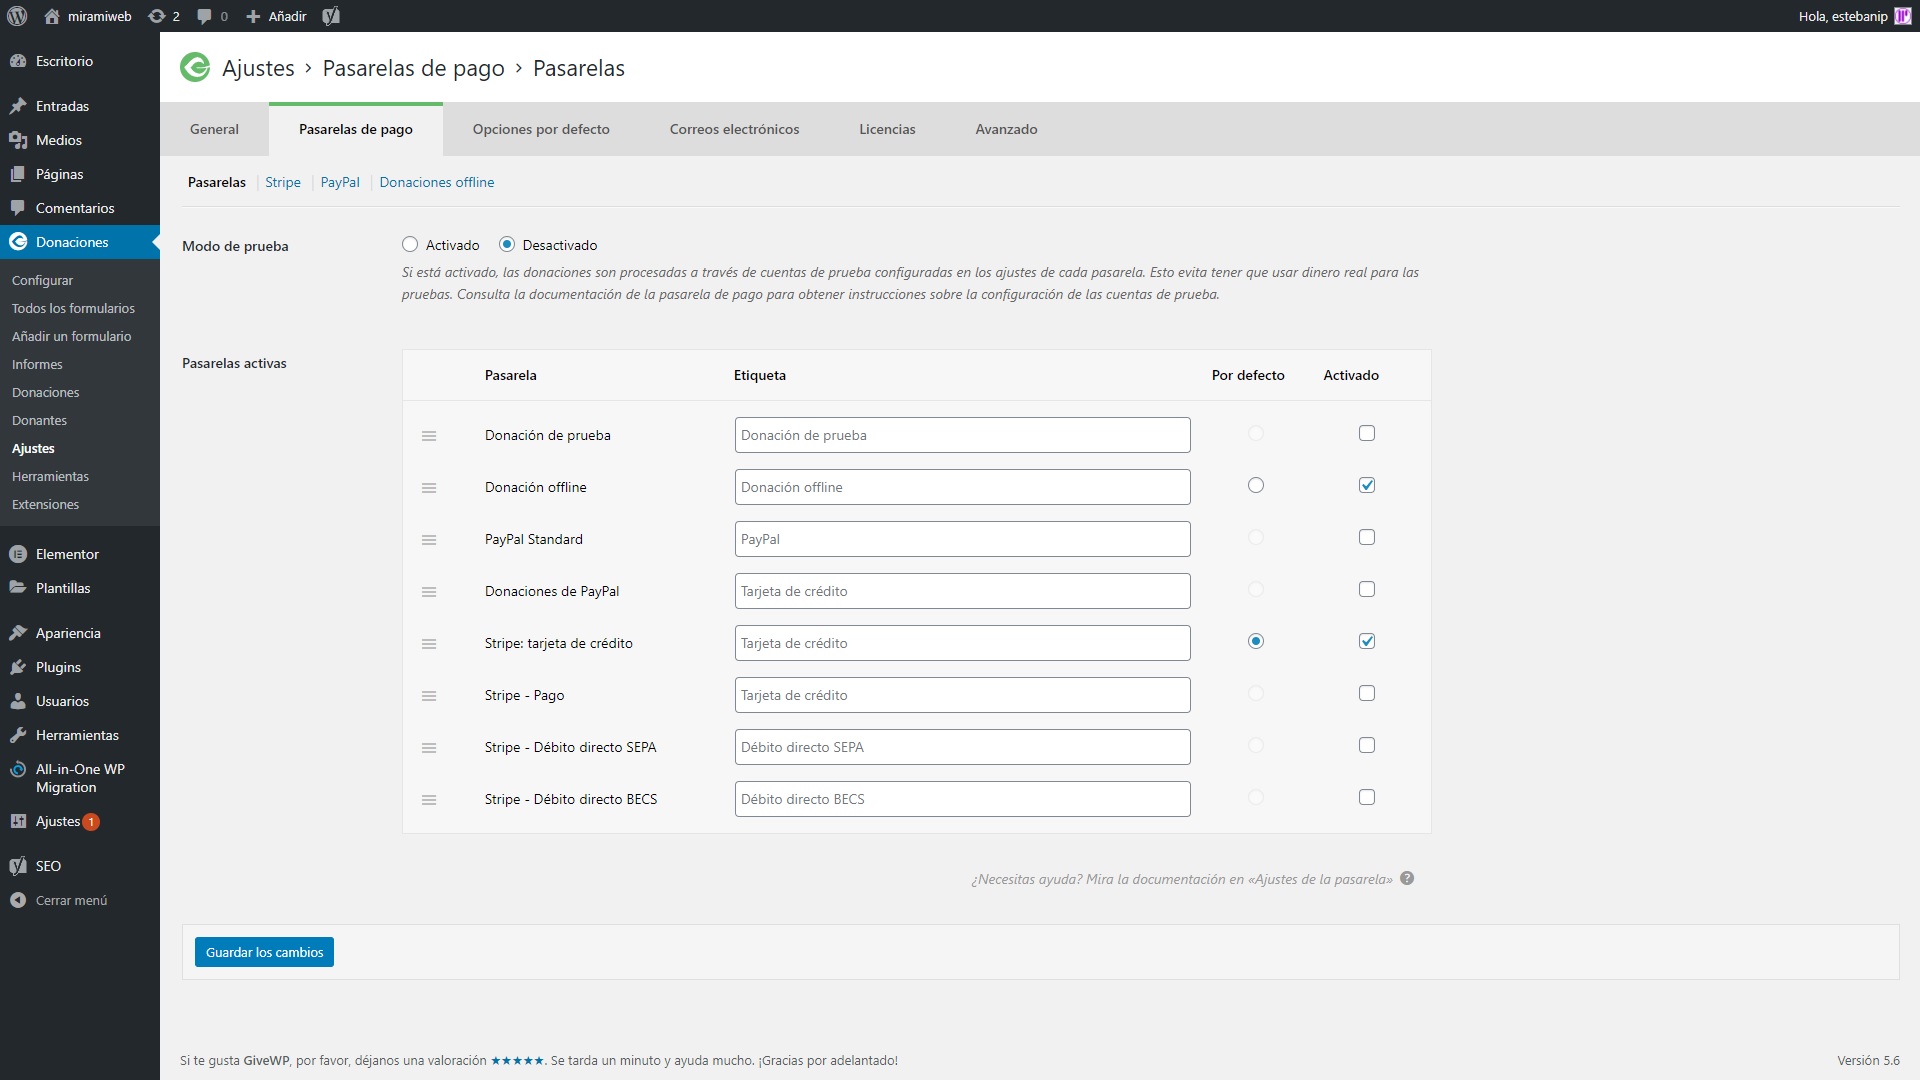The image size is (1920, 1080).
Task: Click the Entradas pin icon
Action: [18, 106]
